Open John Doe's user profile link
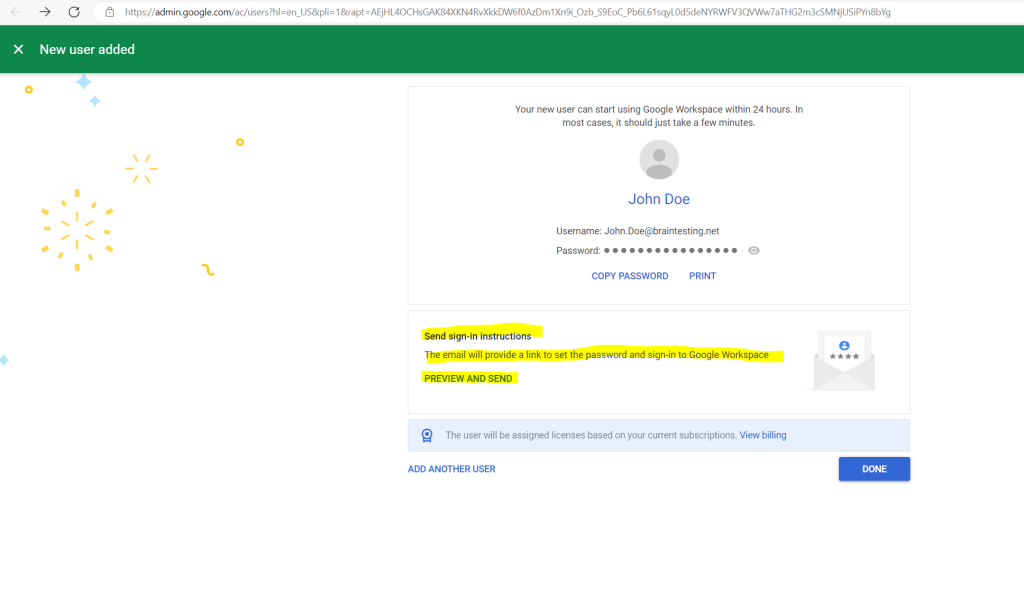 click(659, 199)
